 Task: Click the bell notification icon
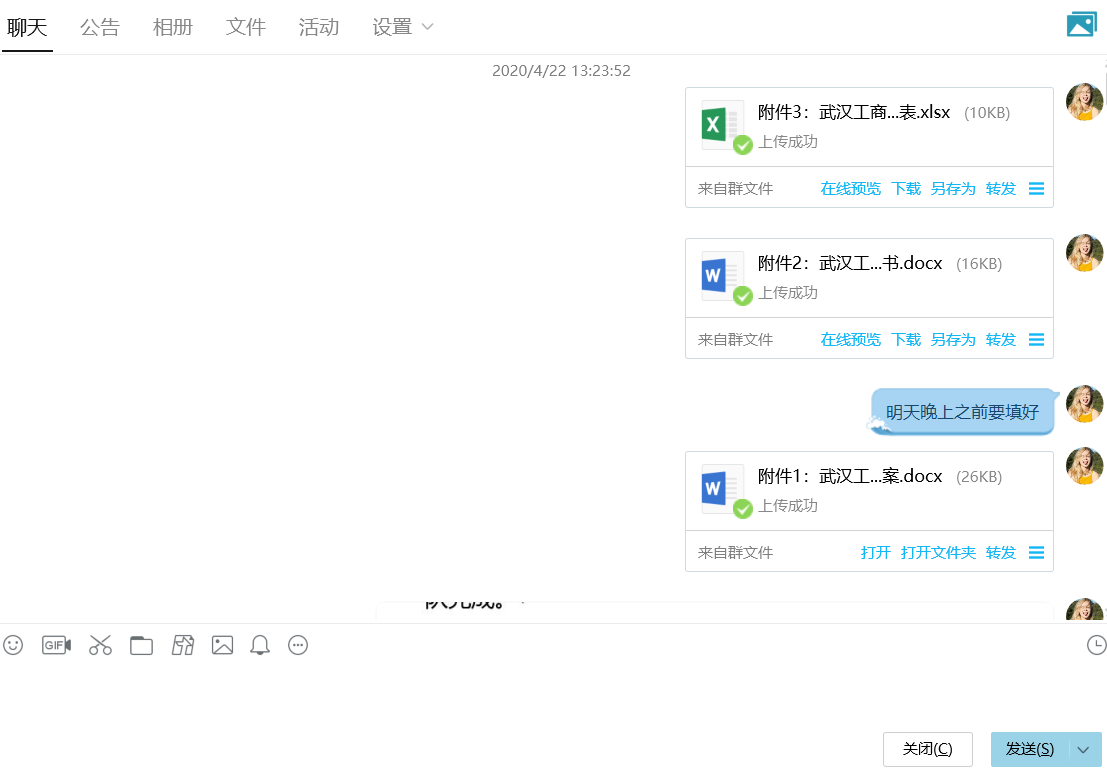pos(260,645)
